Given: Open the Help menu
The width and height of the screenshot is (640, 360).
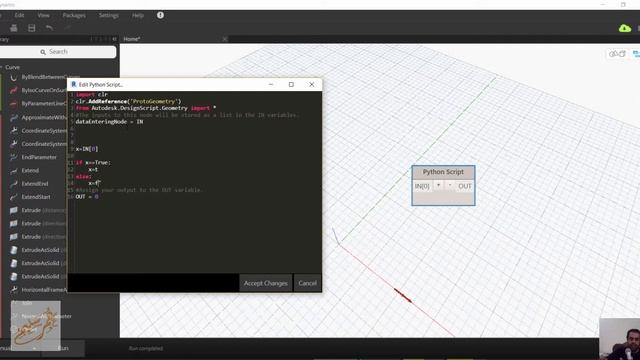Looking at the screenshot, I should pos(138,15).
